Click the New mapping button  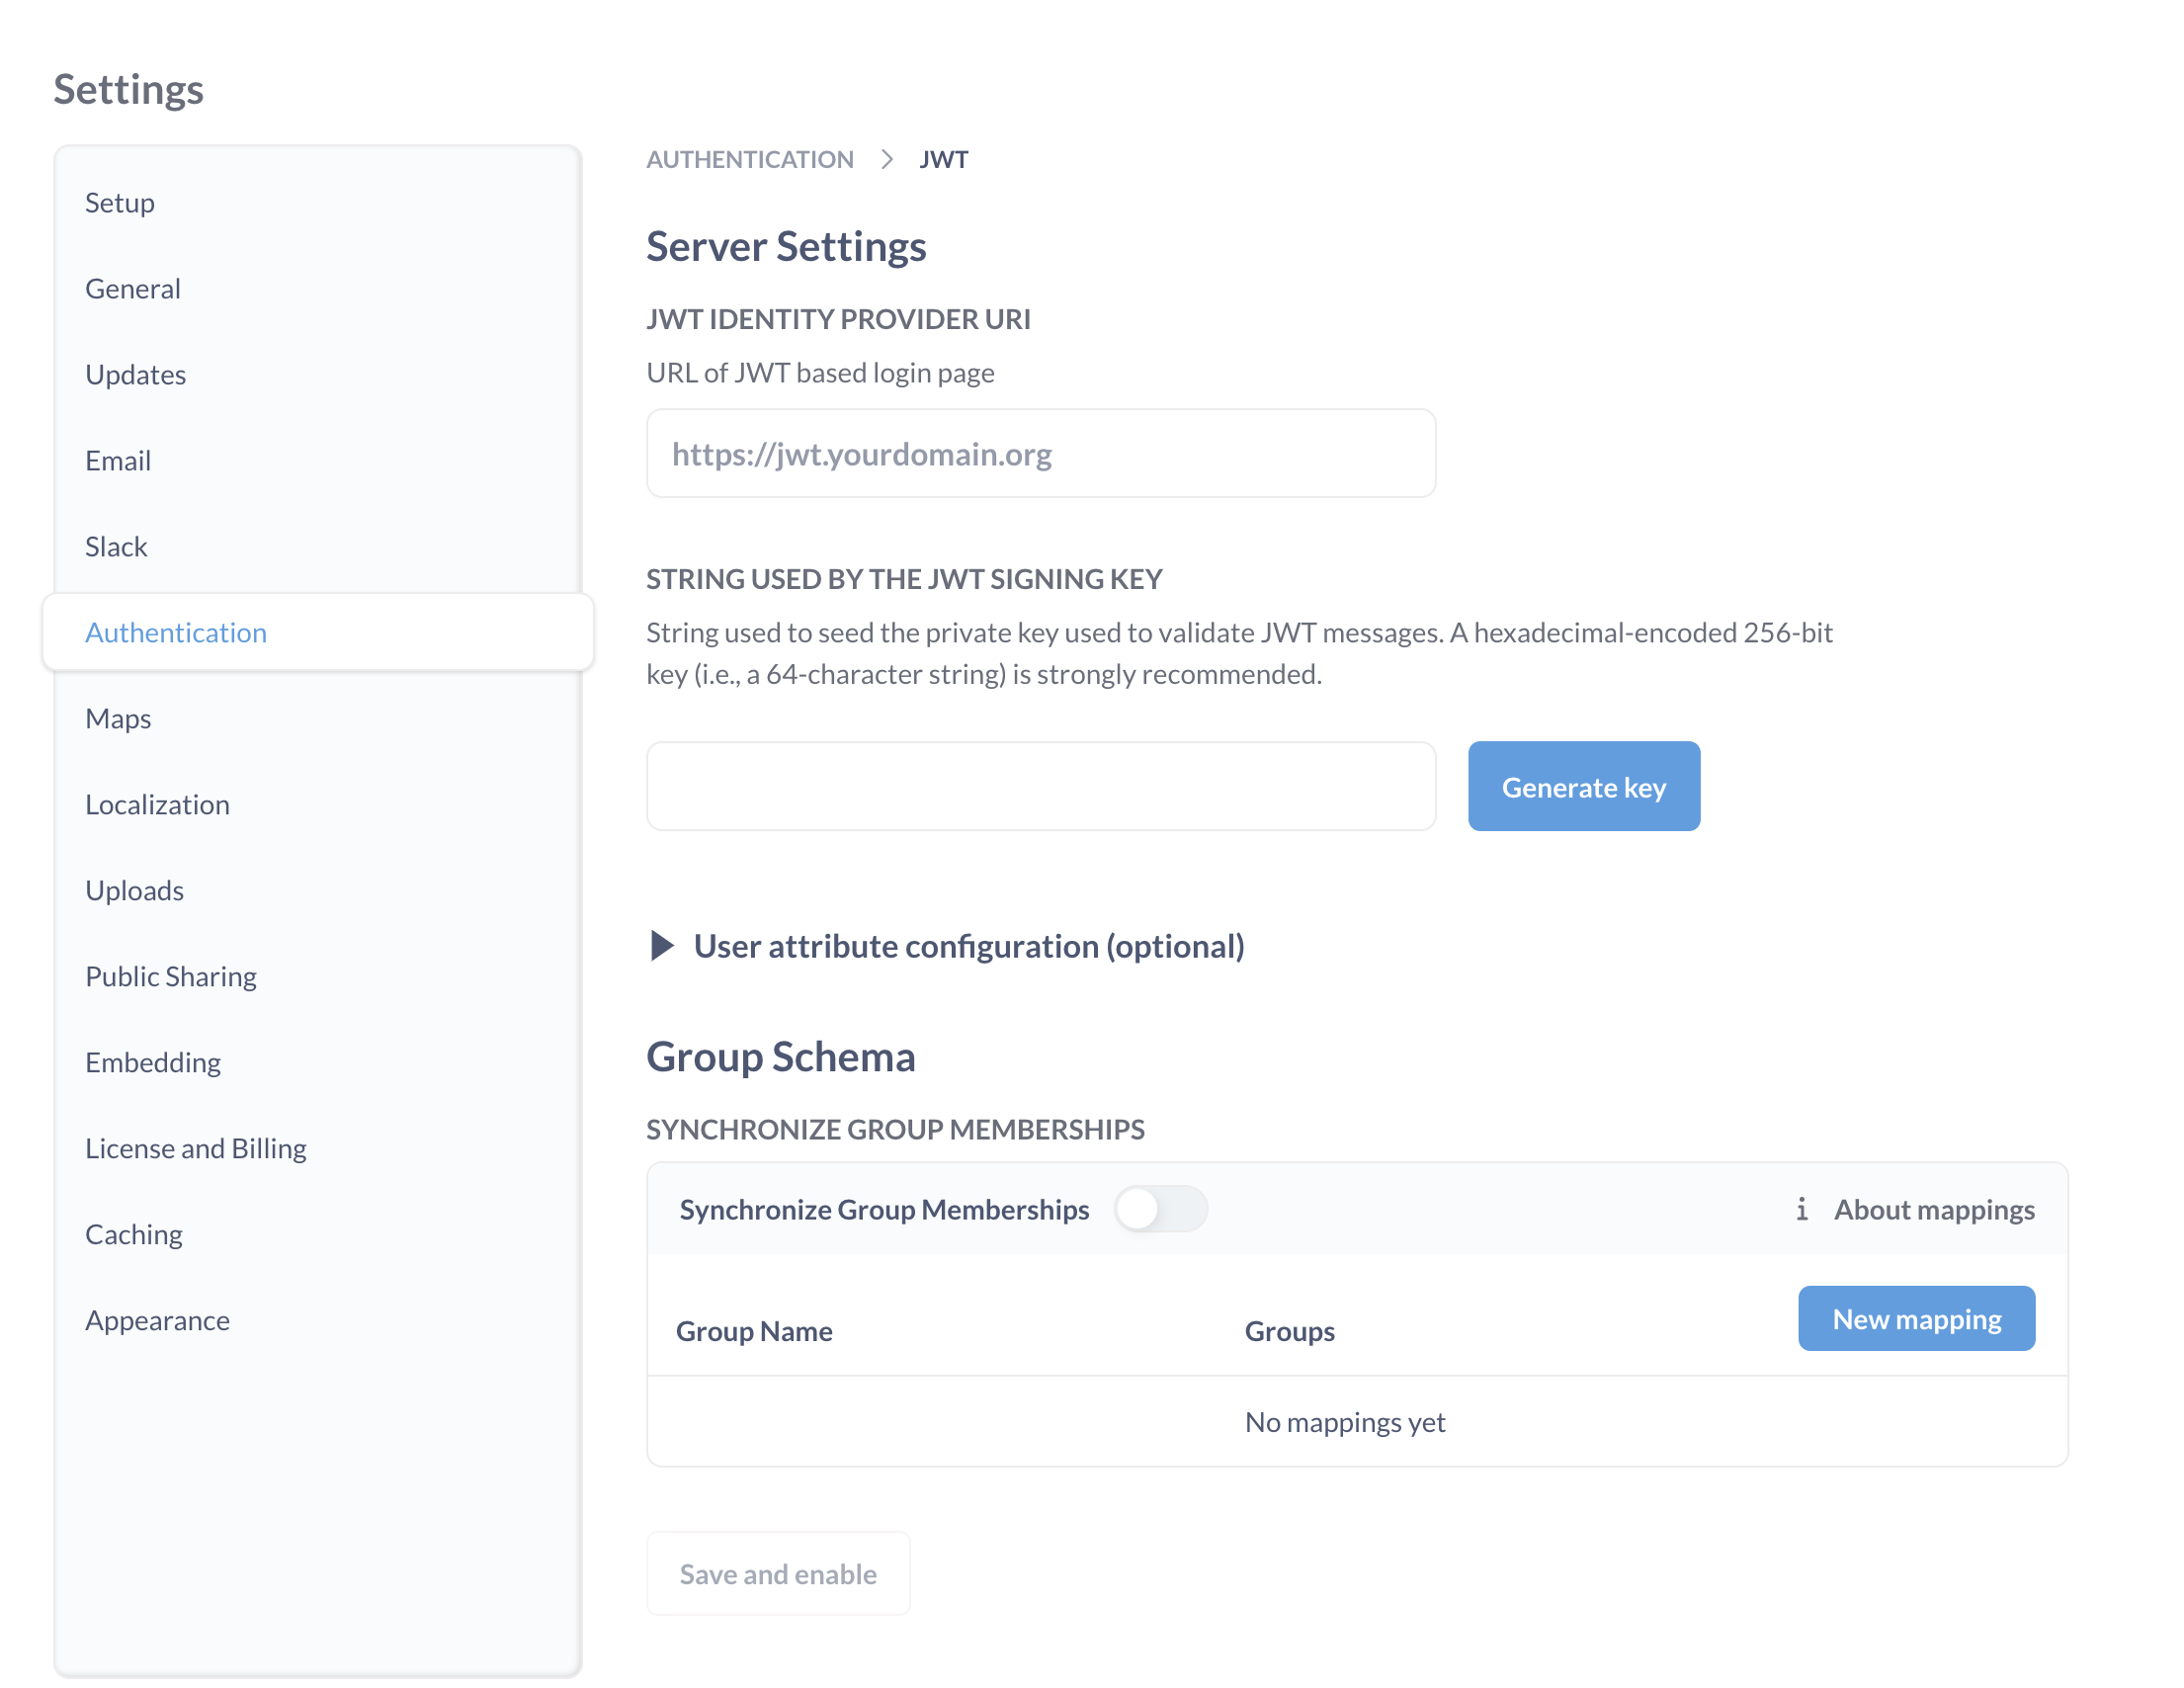1915,1319
